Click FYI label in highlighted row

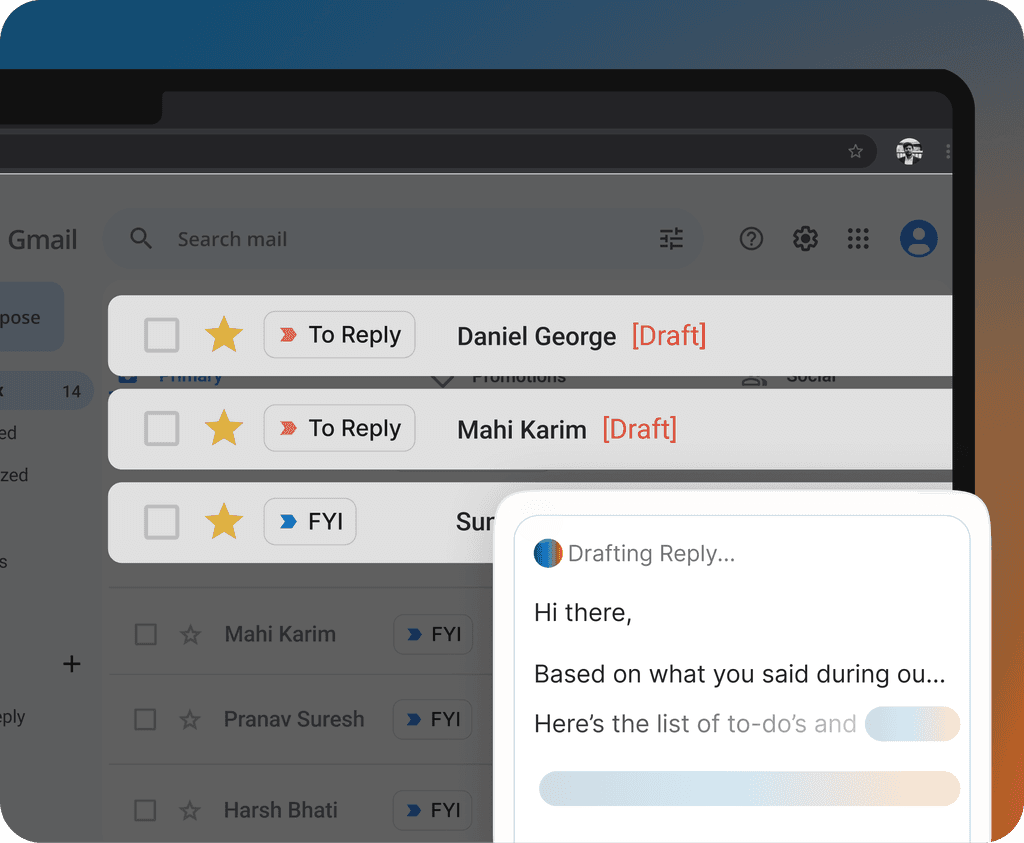click(310, 522)
